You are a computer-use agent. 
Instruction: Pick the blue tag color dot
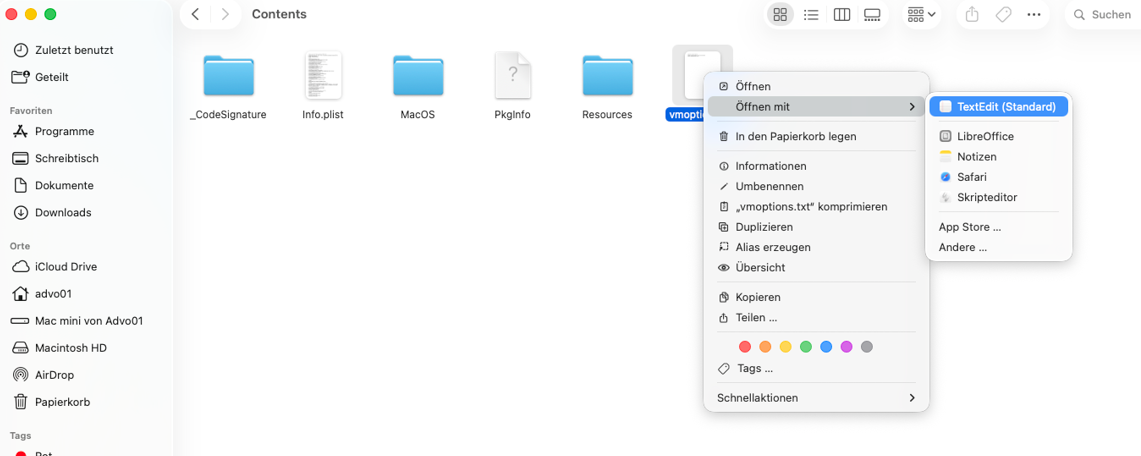[x=826, y=347]
